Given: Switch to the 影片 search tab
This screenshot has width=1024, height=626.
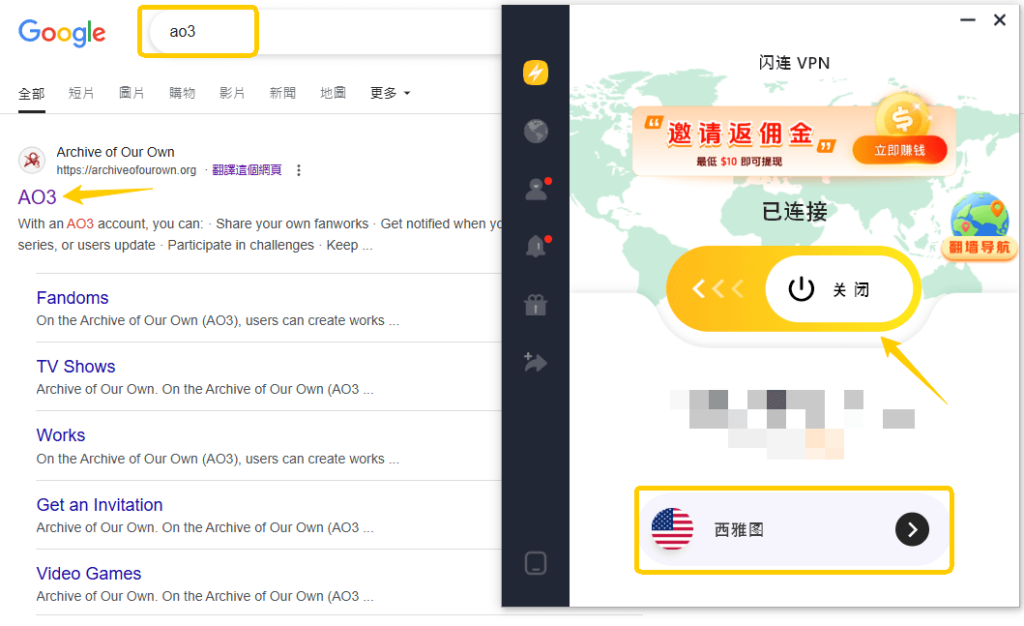Looking at the screenshot, I should click(x=232, y=93).
